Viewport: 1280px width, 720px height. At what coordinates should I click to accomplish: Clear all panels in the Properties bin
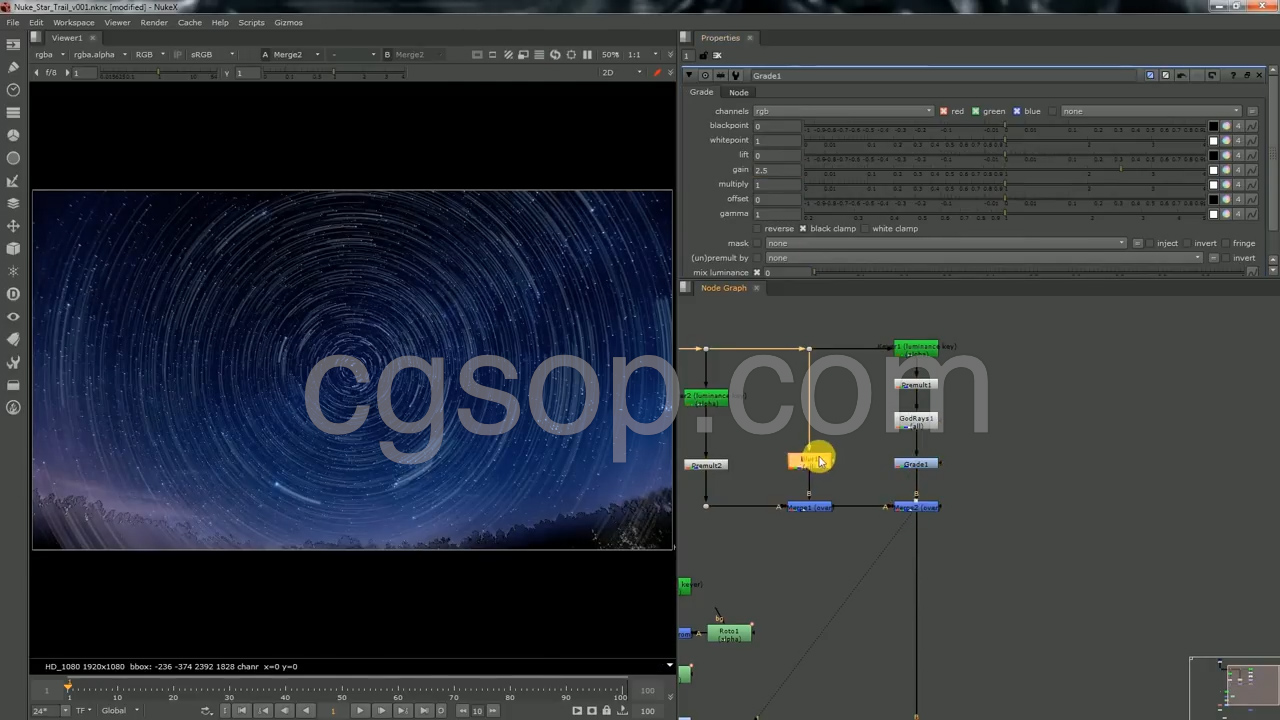pyautogui.click(x=717, y=55)
